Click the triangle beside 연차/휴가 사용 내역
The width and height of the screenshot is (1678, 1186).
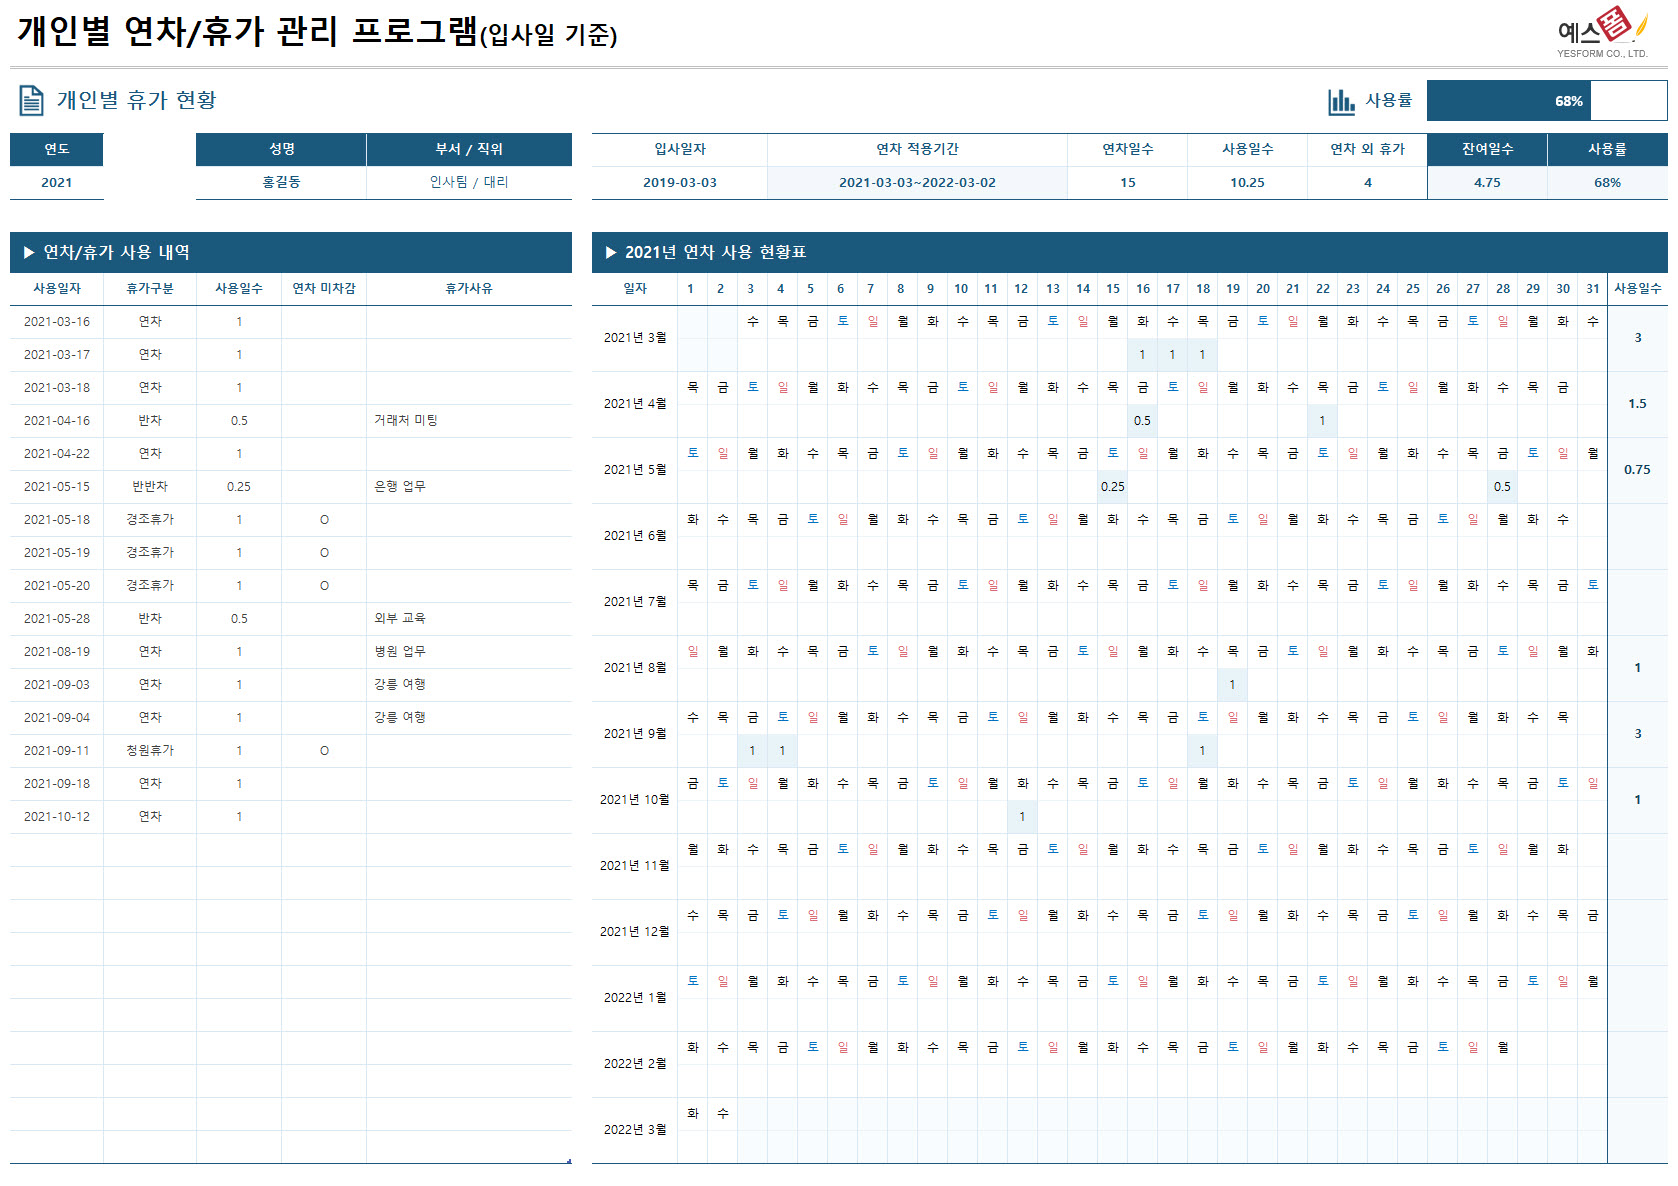(x=29, y=253)
